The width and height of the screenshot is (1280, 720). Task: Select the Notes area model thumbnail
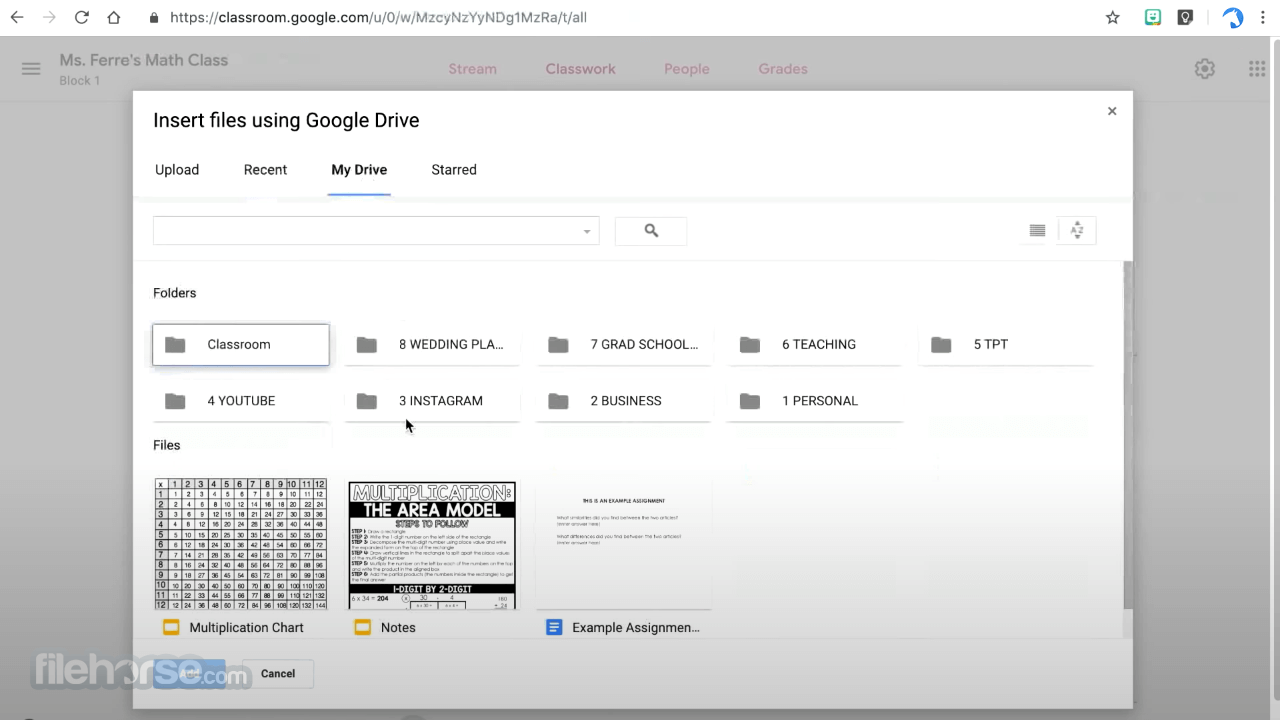coord(432,544)
